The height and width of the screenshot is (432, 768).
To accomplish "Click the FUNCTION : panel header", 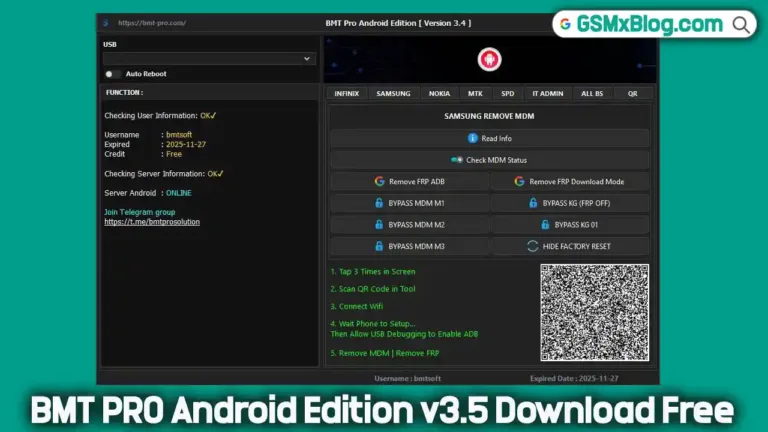I will click(x=210, y=92).
